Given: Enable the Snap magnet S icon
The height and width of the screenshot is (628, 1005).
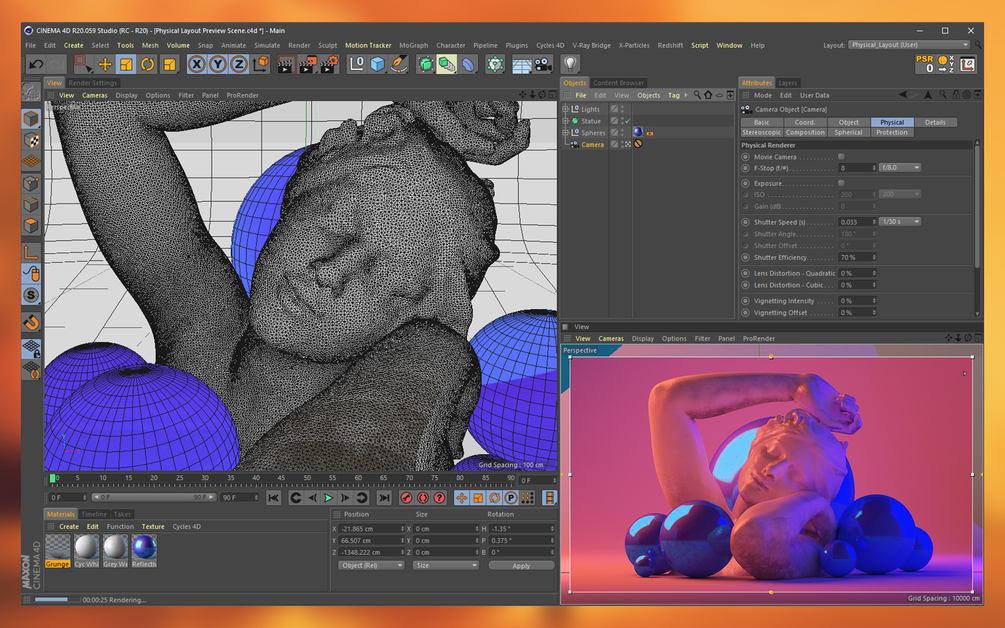Looking at the screenshot, I should 31,295.
